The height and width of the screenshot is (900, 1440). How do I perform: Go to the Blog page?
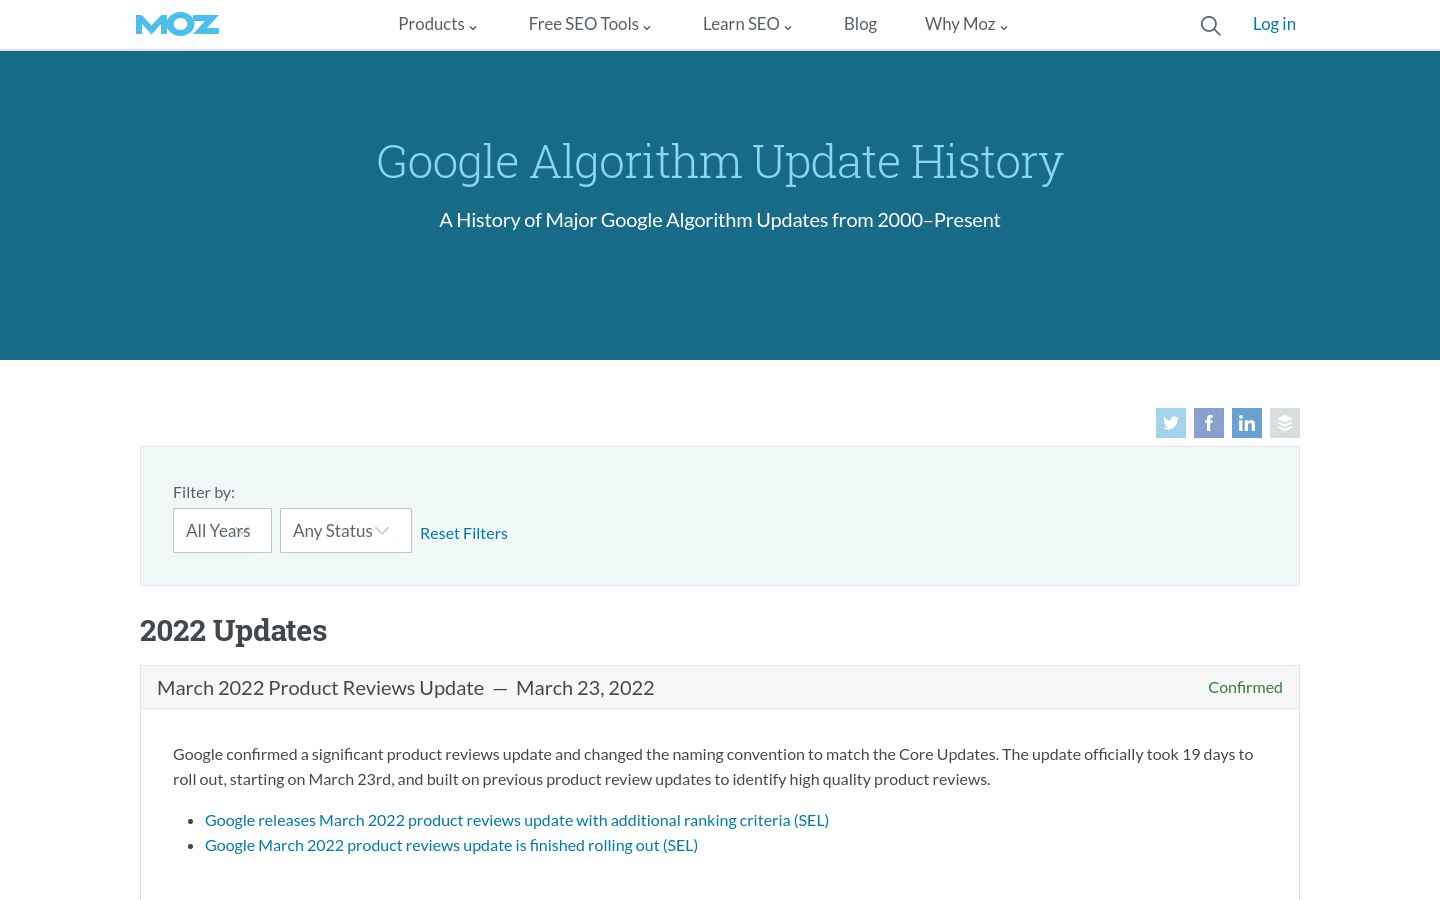[x=860, y=24]
